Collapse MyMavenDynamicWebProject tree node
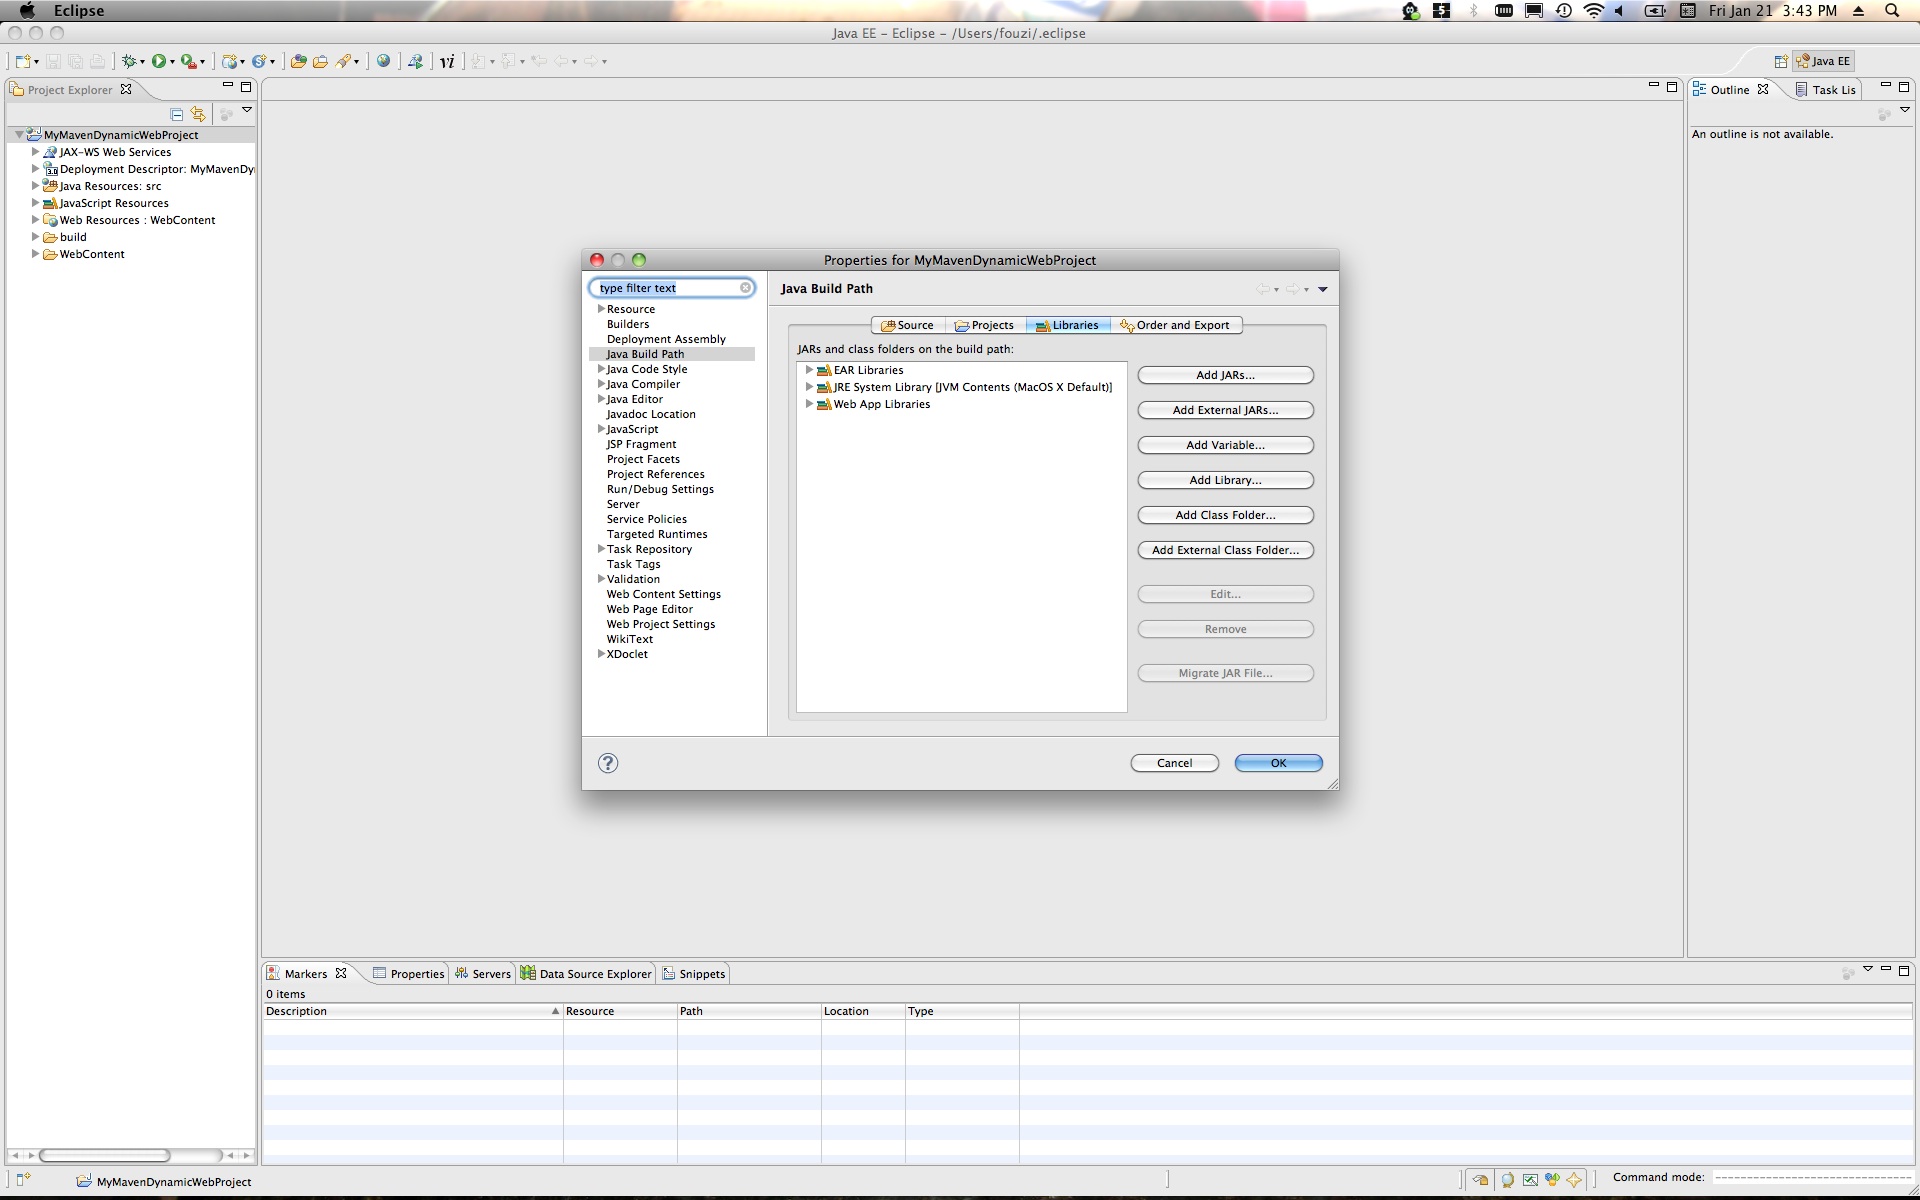 (19, 135)
